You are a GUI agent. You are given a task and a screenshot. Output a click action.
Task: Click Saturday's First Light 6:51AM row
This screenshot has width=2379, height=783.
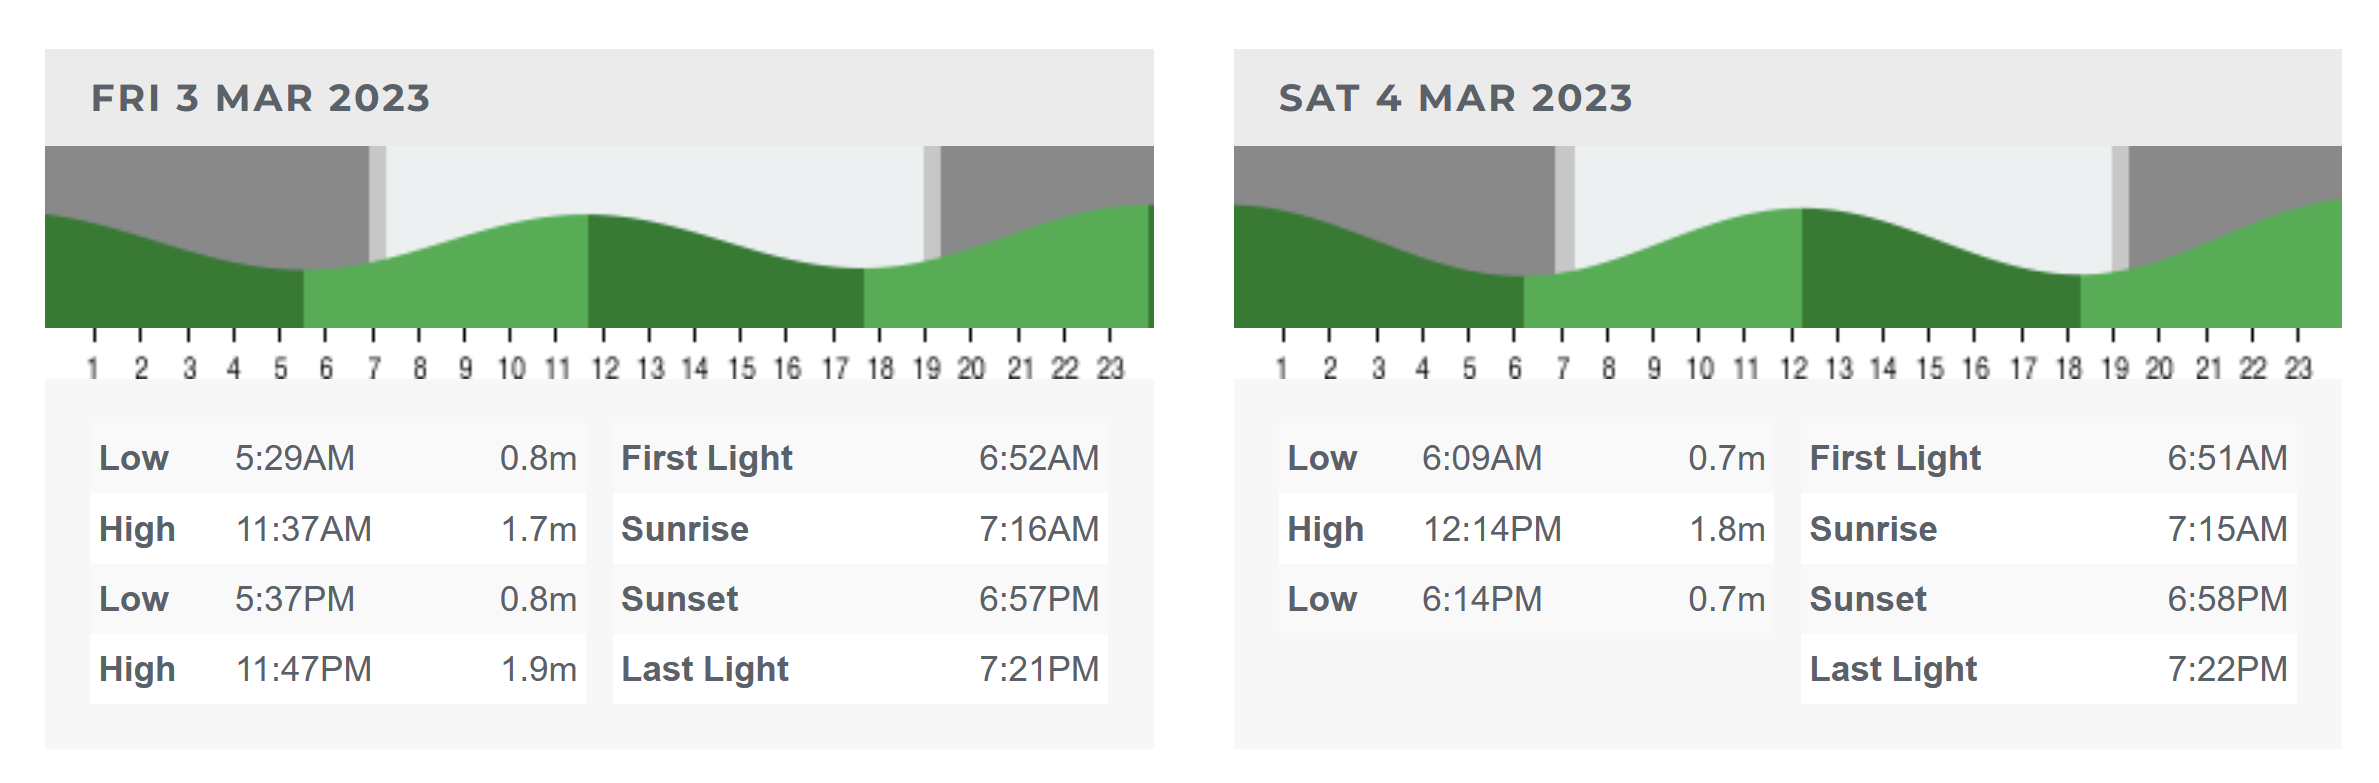[2049, 458]
